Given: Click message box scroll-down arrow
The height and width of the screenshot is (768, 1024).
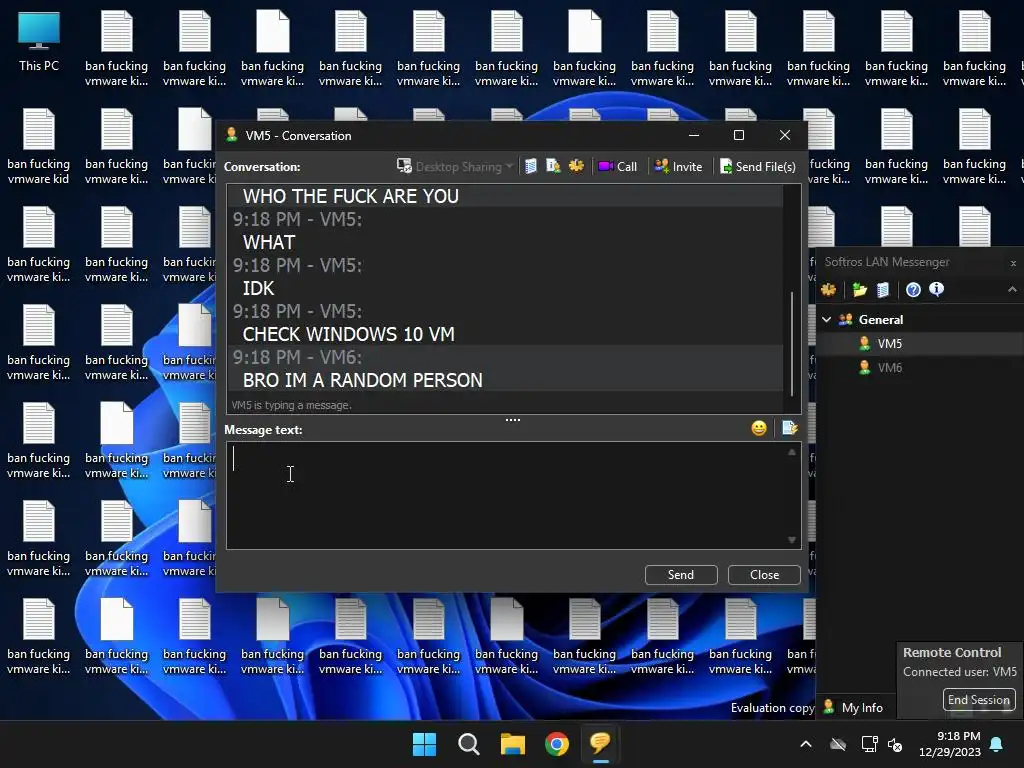Looking at the screenshot, I should [x=792, y=540].
